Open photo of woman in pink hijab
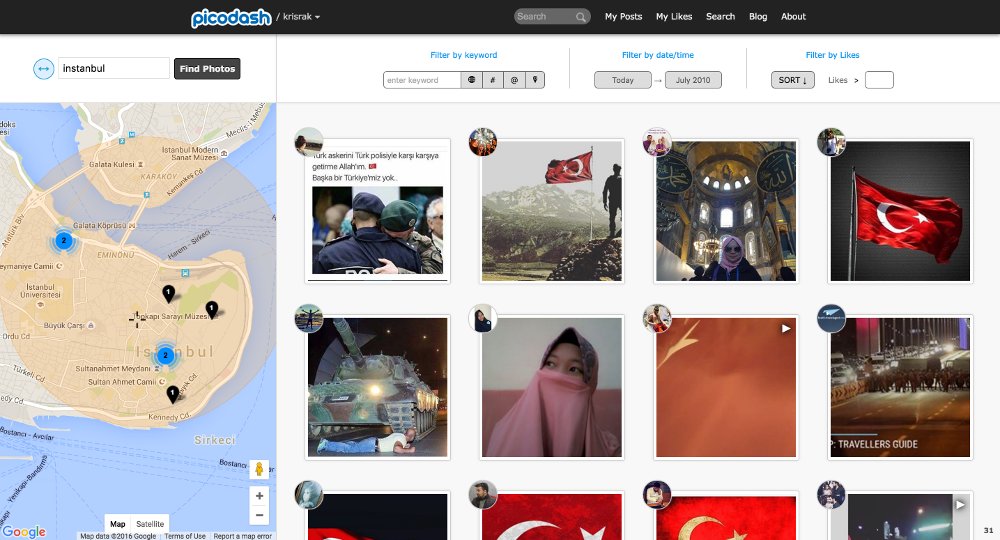This screenshot has width=1000, height=540. (x=552, y=387)
